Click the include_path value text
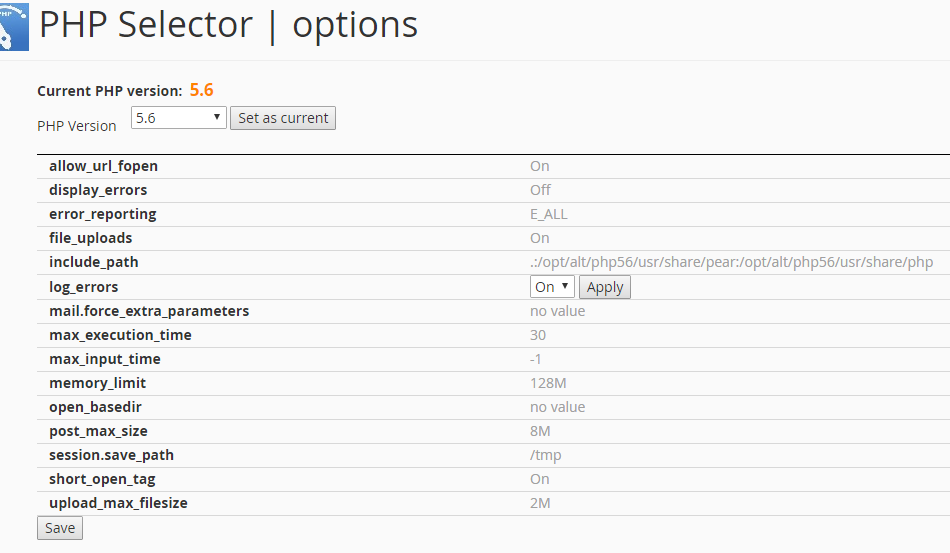 (x=731, y=262)
